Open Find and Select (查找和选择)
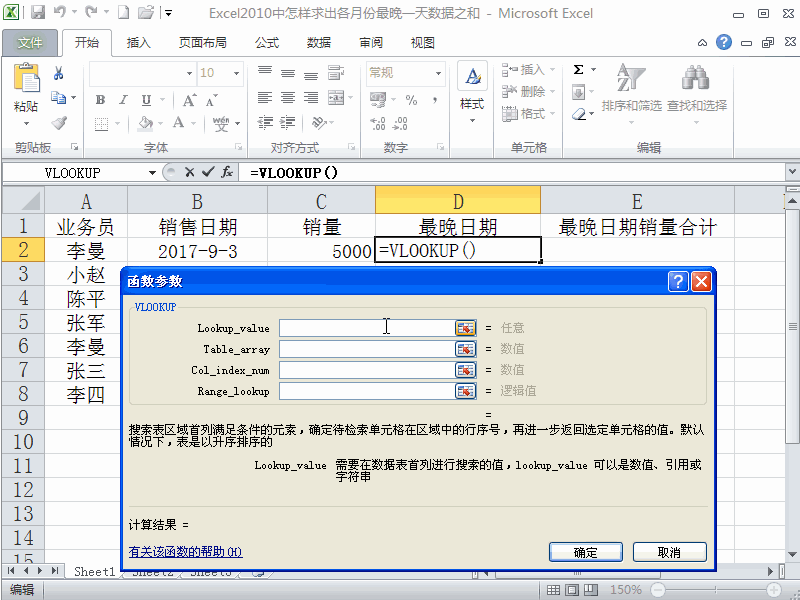The width and height of the screenshot is (800, 600). click(x=696, y=94)
